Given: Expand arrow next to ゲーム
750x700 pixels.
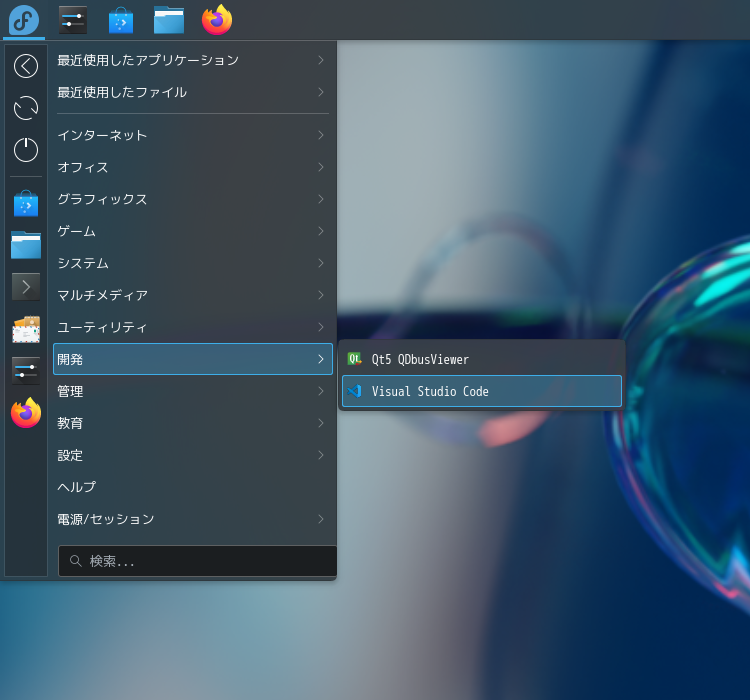Looking at the screenshot, I should [321, 231].
